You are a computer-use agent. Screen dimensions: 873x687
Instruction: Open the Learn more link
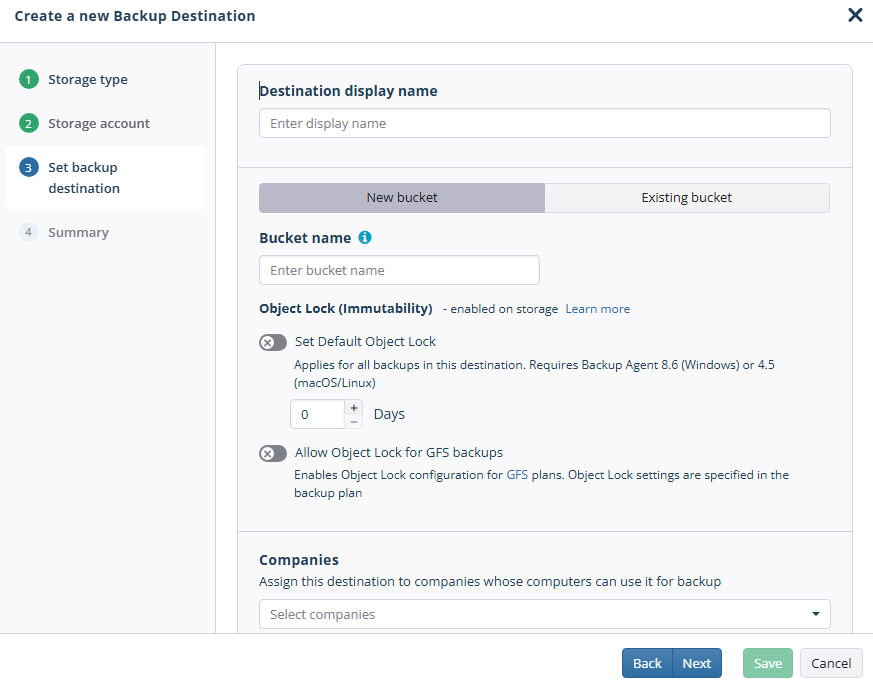click(x=598, y=309)
